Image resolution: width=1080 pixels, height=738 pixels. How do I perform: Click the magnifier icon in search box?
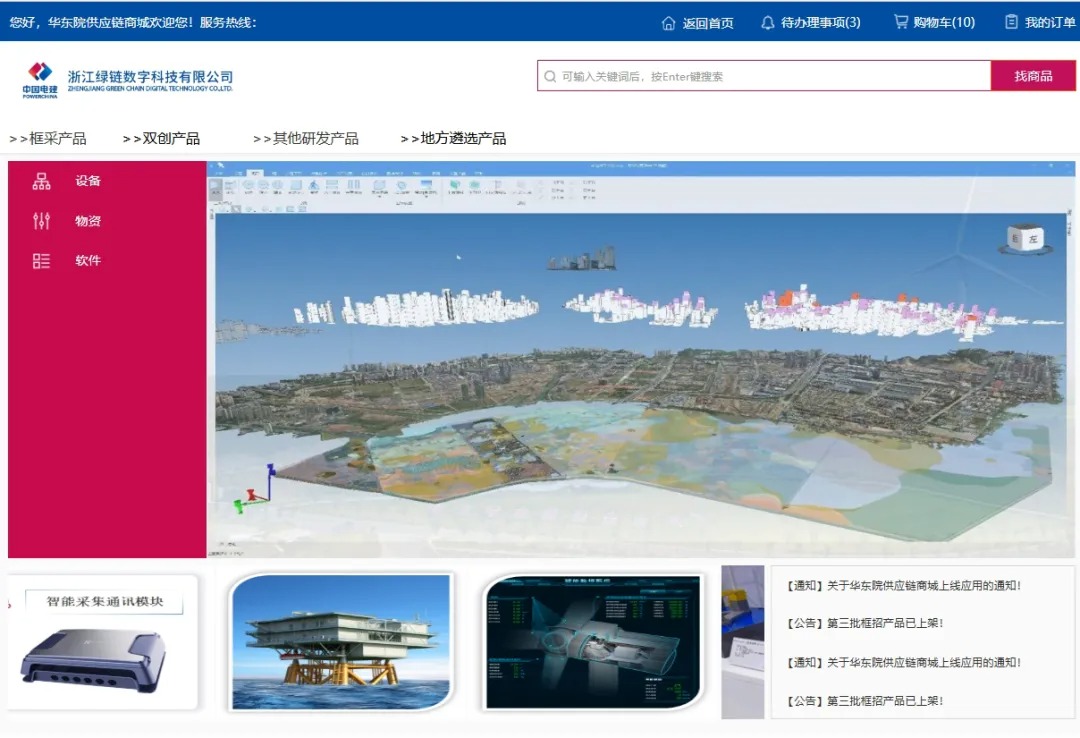pyautogui.click(x=550, y=76)
